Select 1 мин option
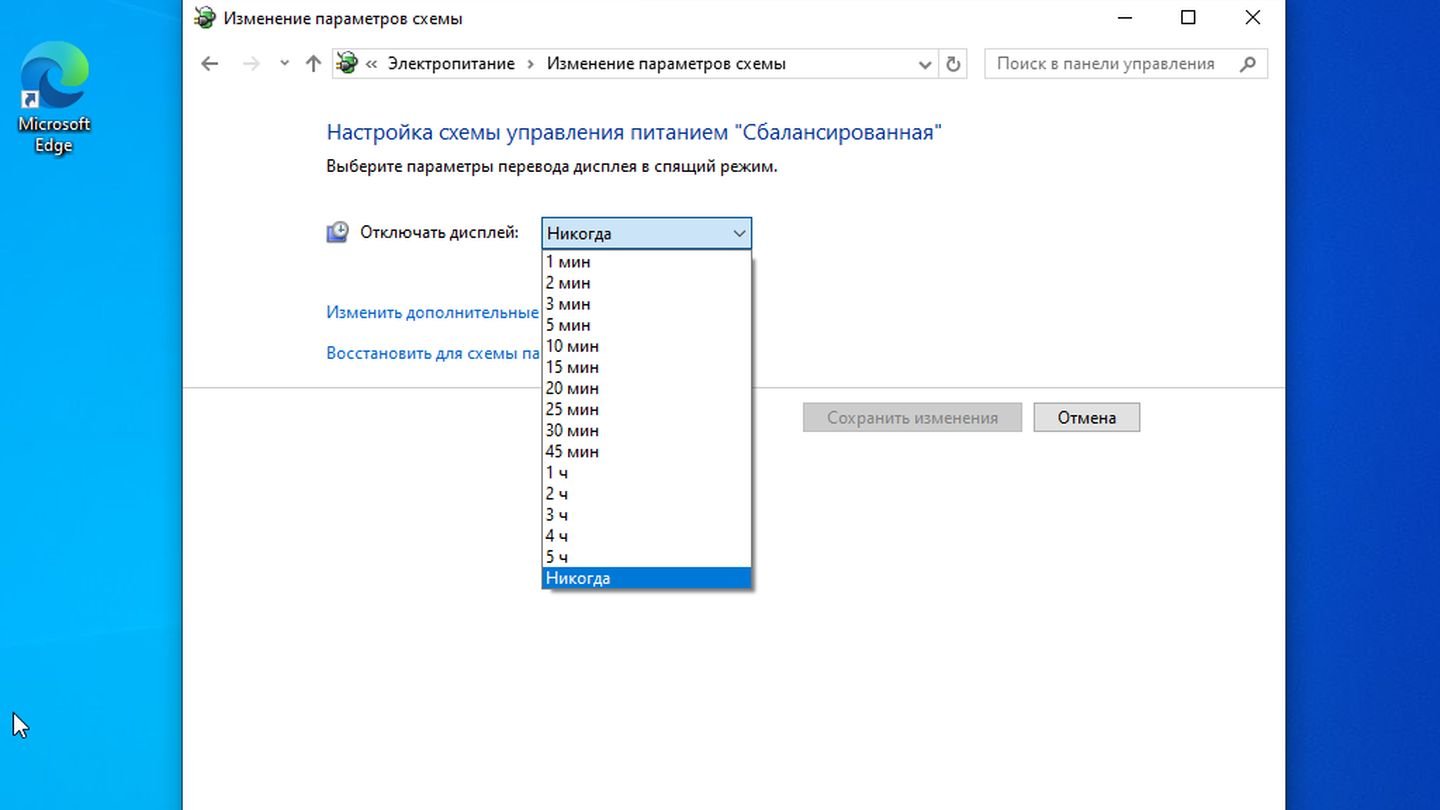 point(647,262)
